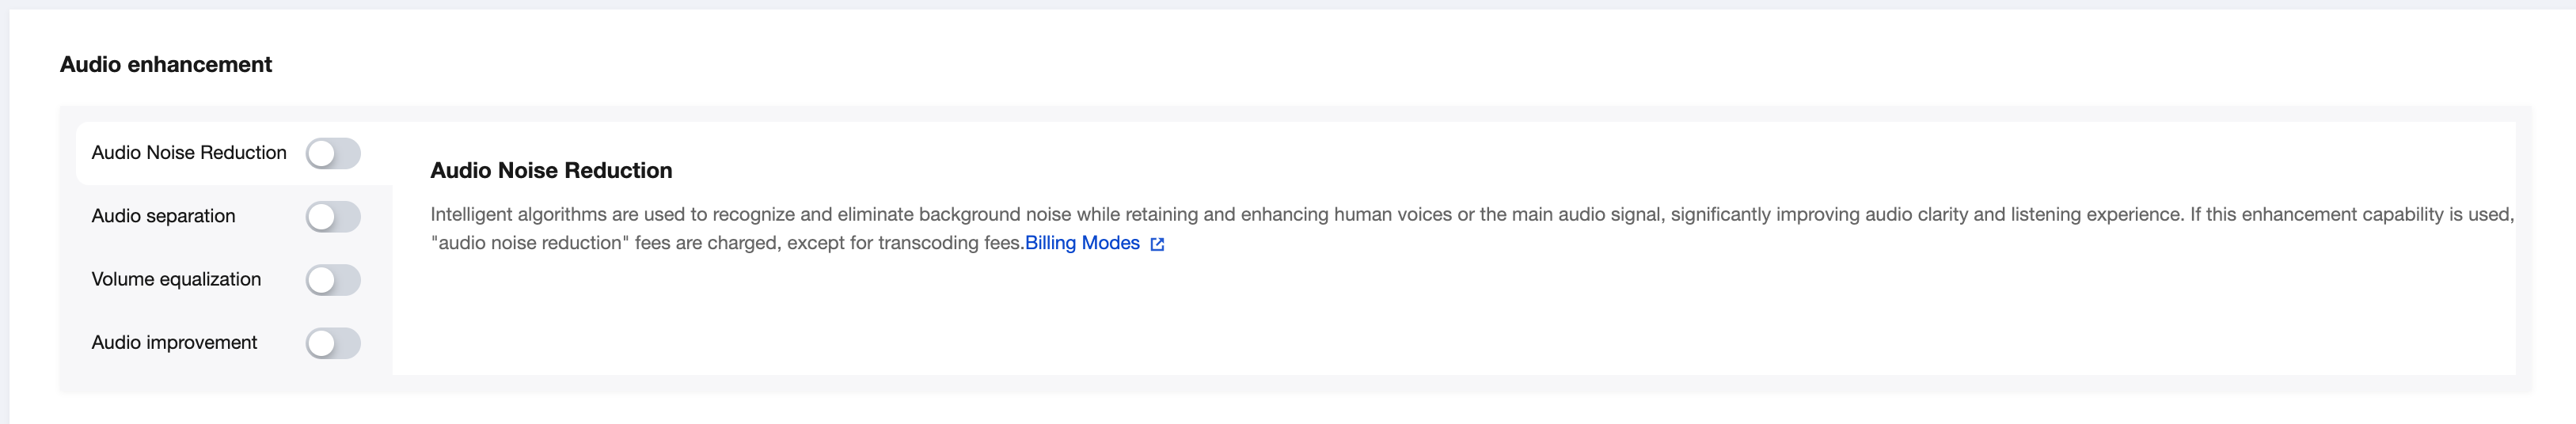Click the quoted "audio noise reduction" fees text
This screenshot has width=2576, height=424.
coord(531,243)
